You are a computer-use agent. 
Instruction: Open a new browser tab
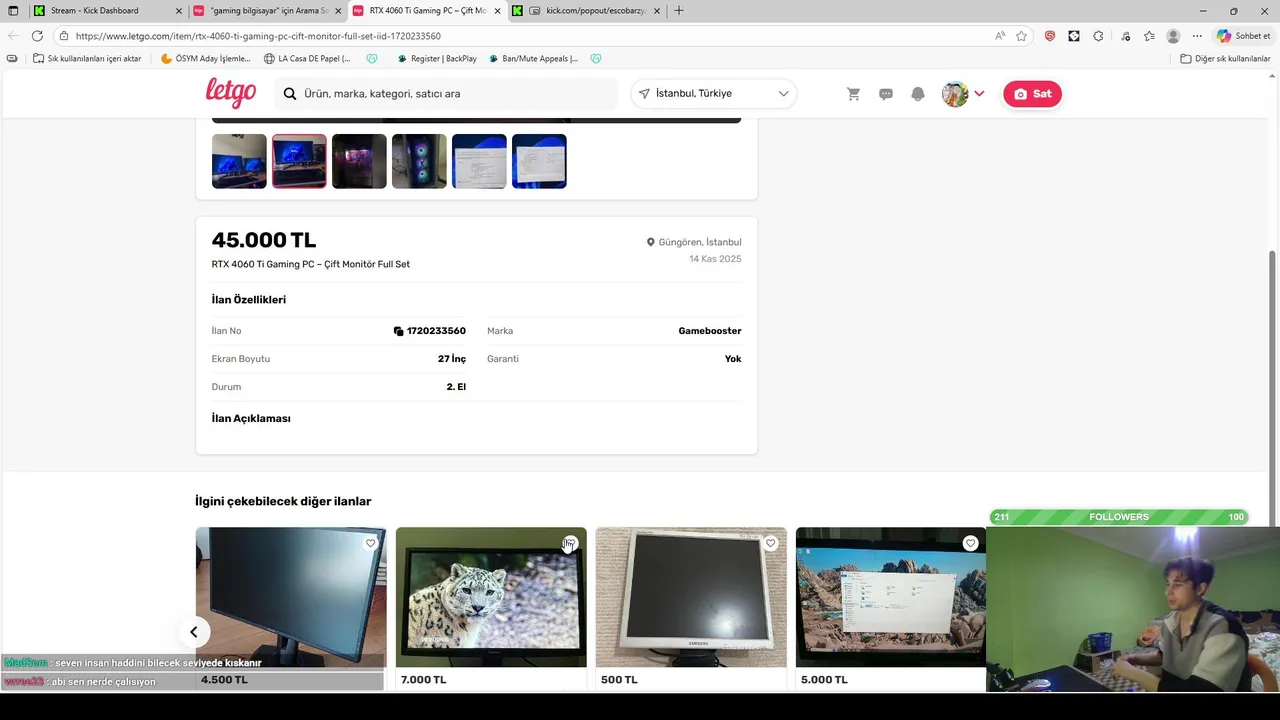coord(679,11)
